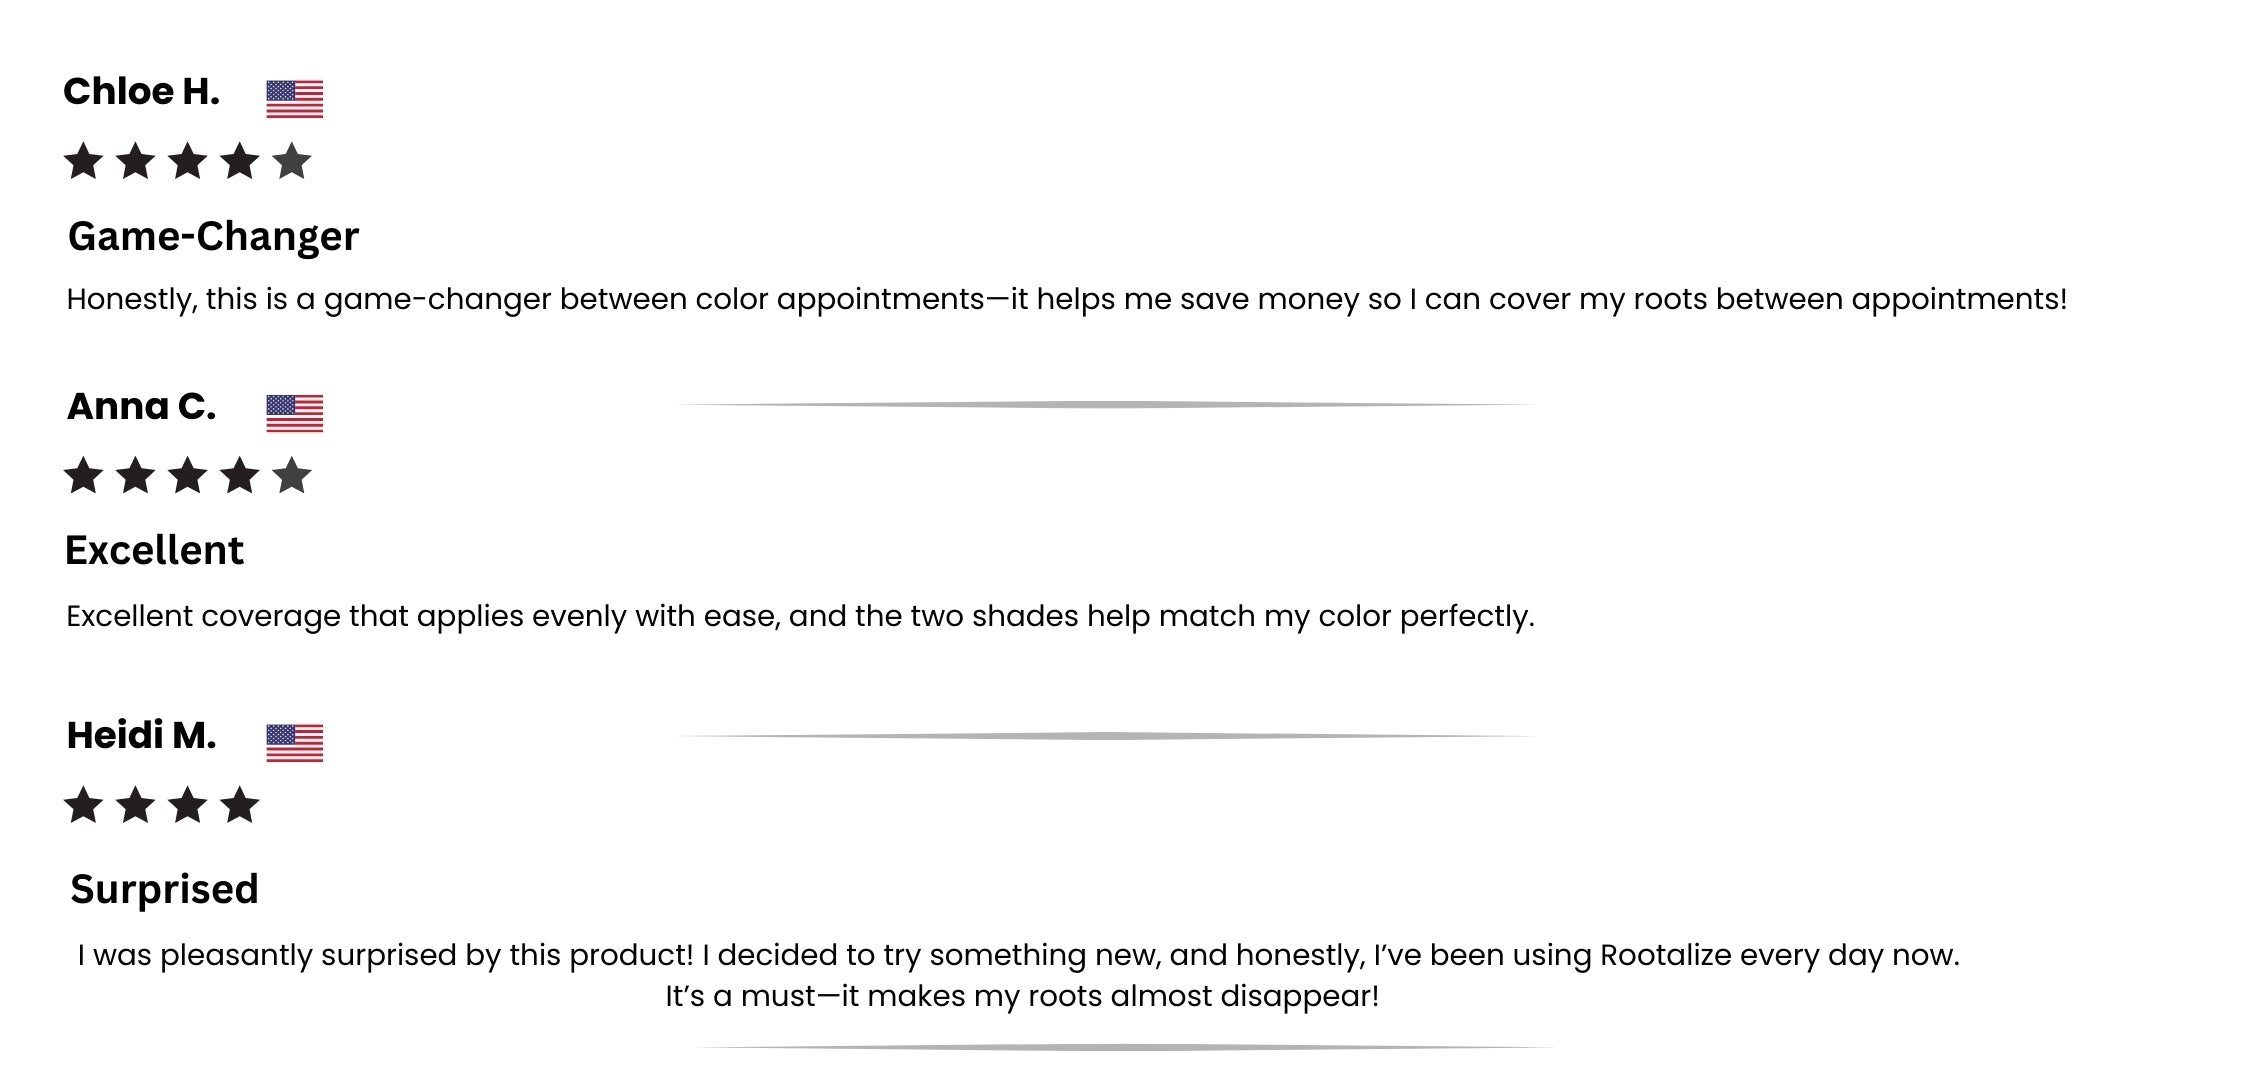Click the second star in Anna's rating
Screen dimensions: 2250x1076
135,476
